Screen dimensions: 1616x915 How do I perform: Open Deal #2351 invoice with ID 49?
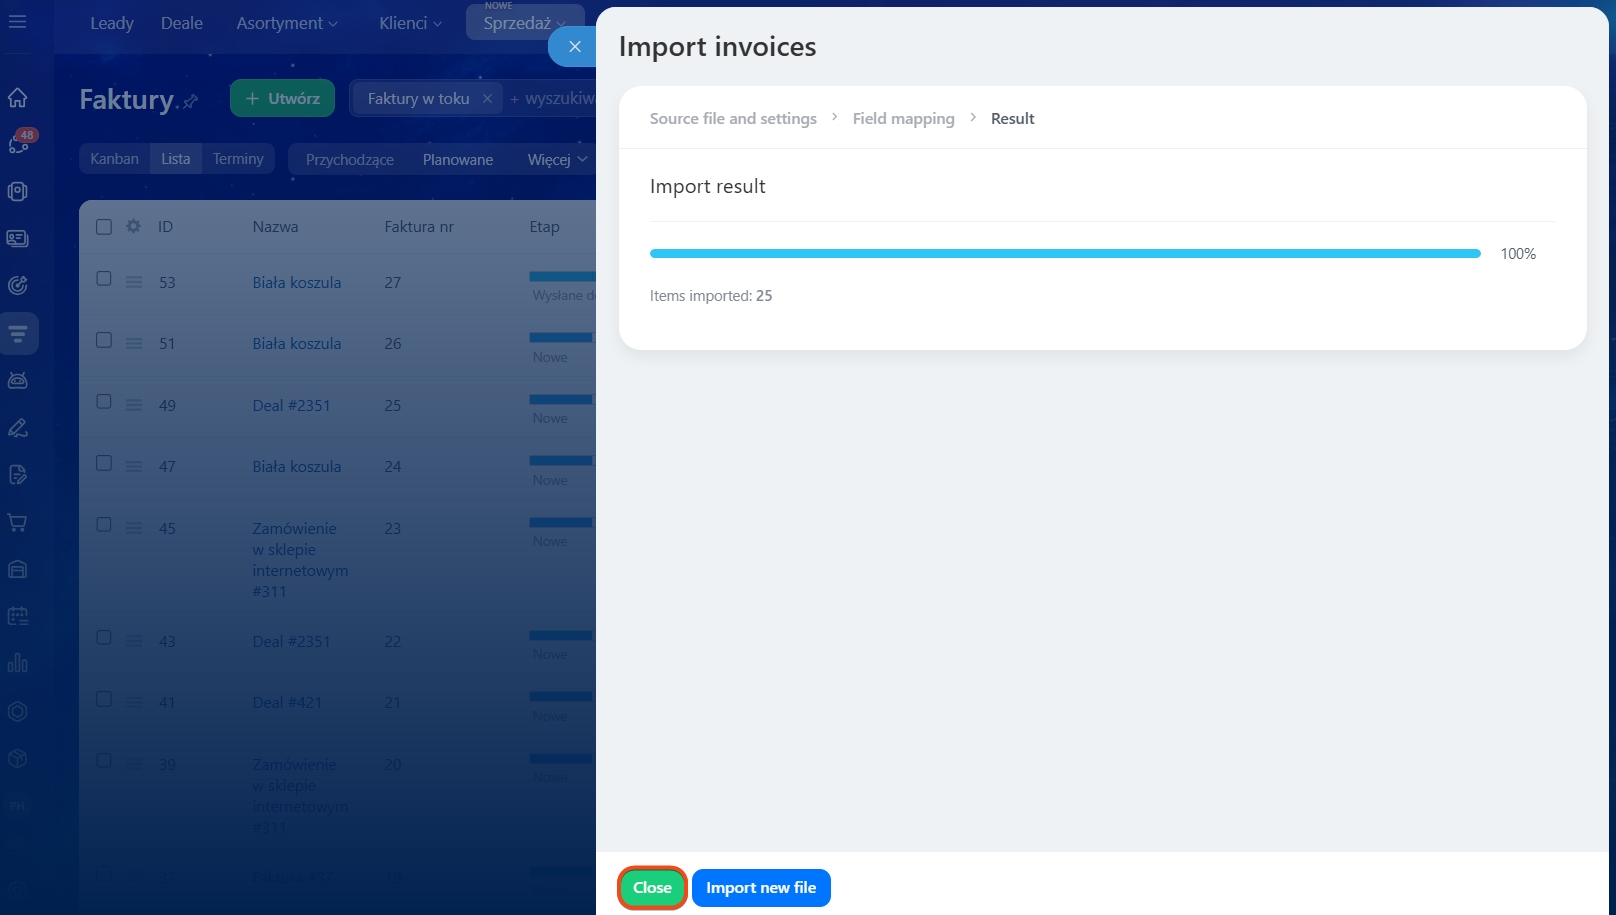(291, 405)
